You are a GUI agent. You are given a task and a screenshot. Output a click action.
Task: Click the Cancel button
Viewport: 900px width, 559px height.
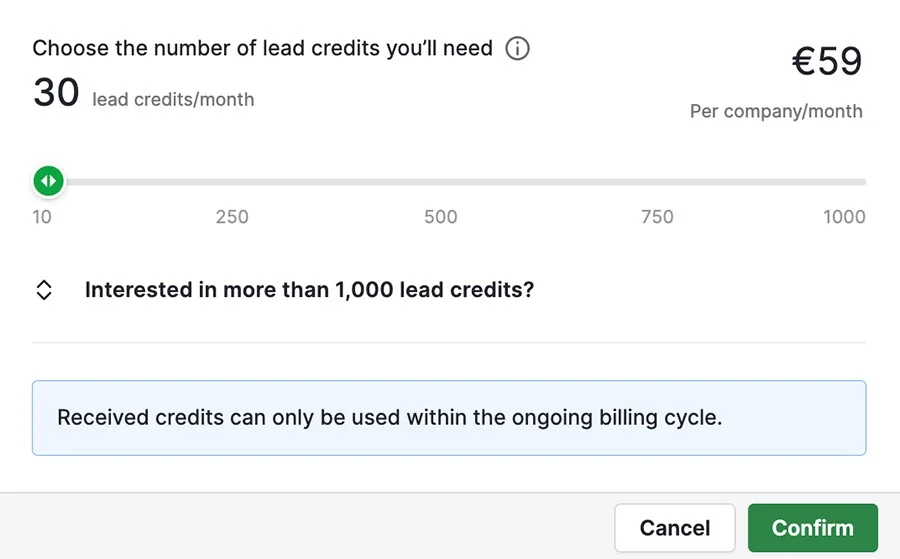tap(674, 527)
